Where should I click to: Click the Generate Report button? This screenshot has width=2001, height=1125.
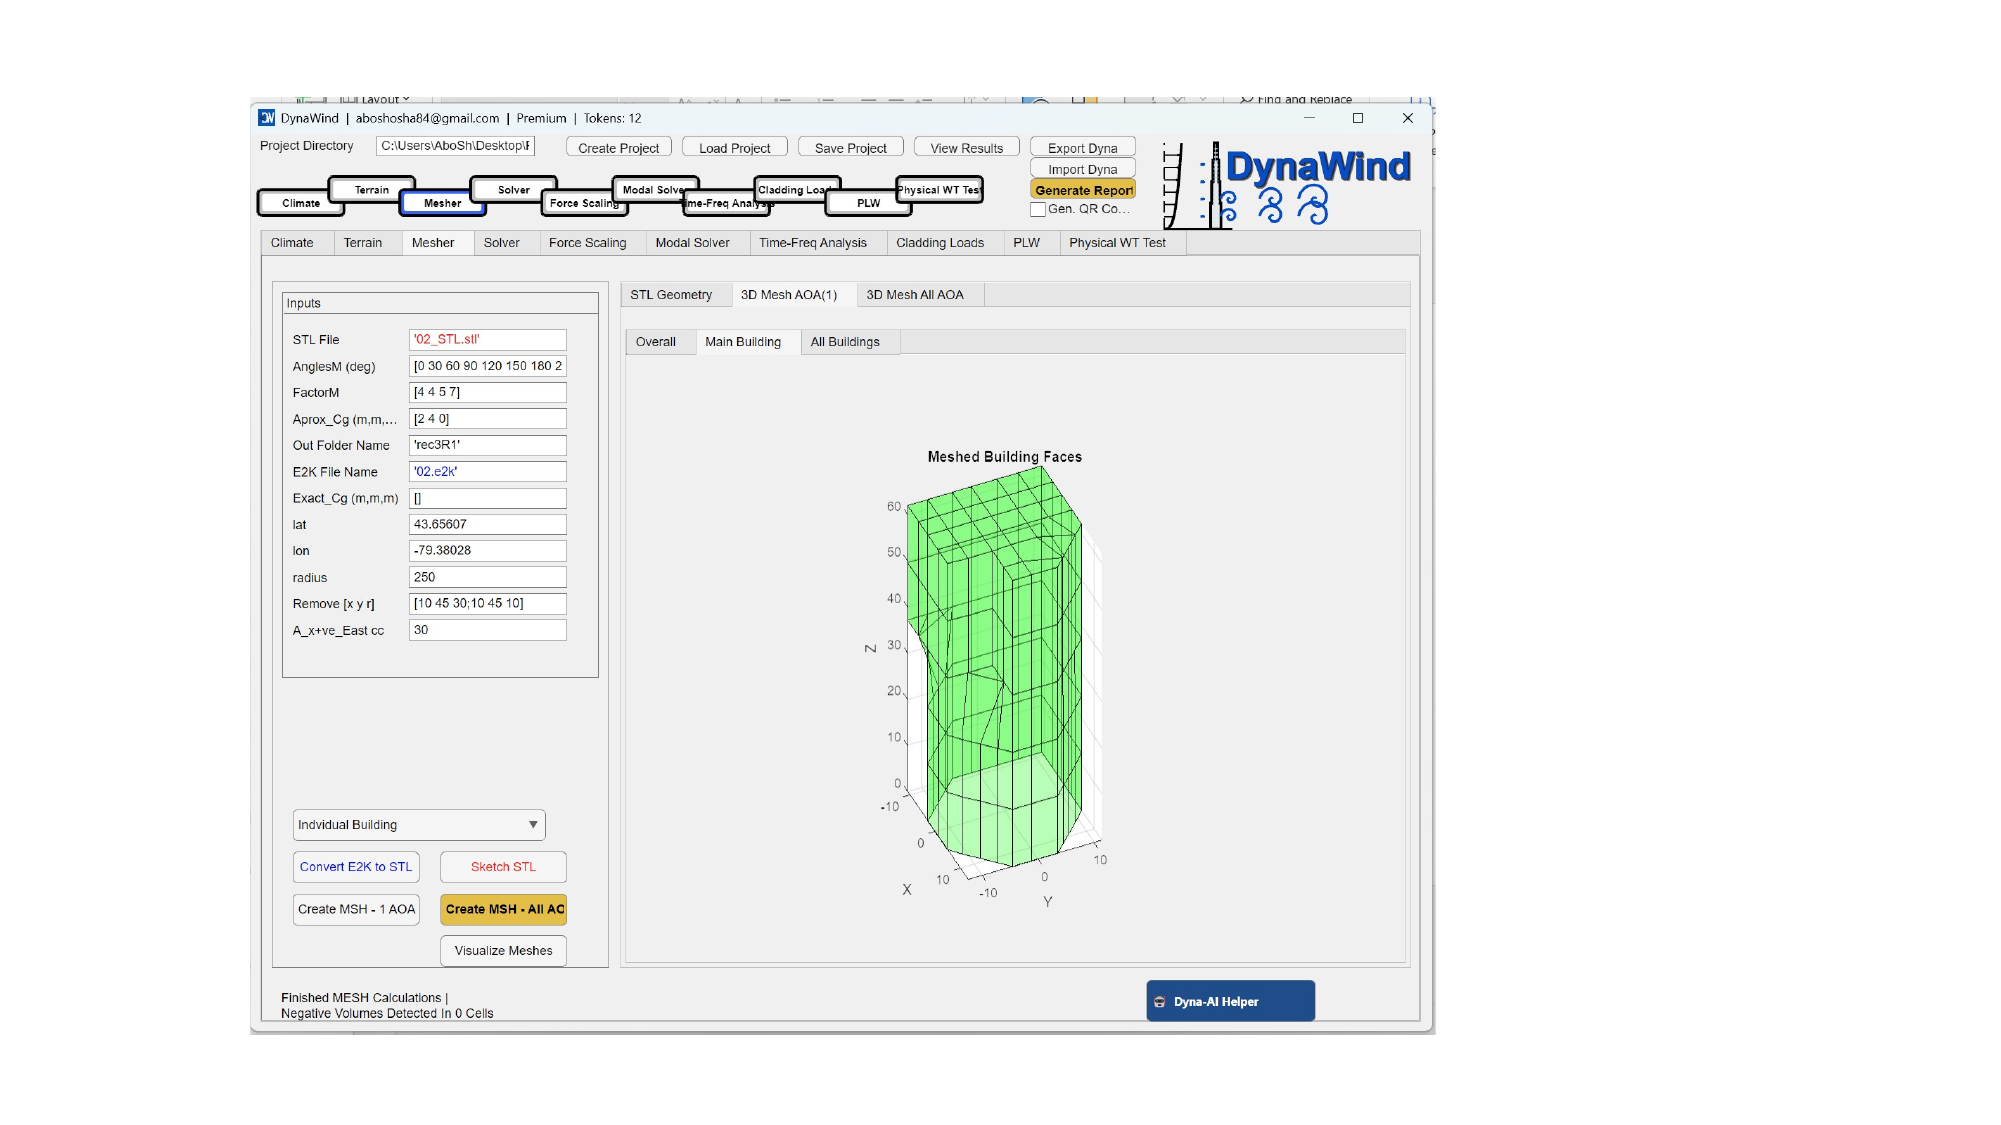coord(1083,190)
